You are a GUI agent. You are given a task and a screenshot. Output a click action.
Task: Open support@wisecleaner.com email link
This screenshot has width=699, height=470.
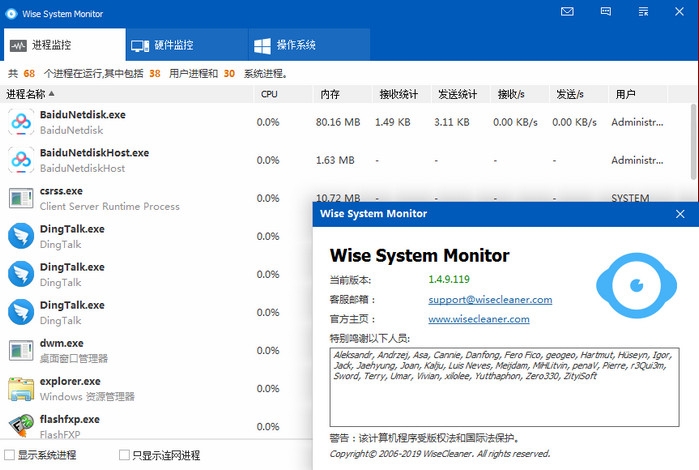490,300
